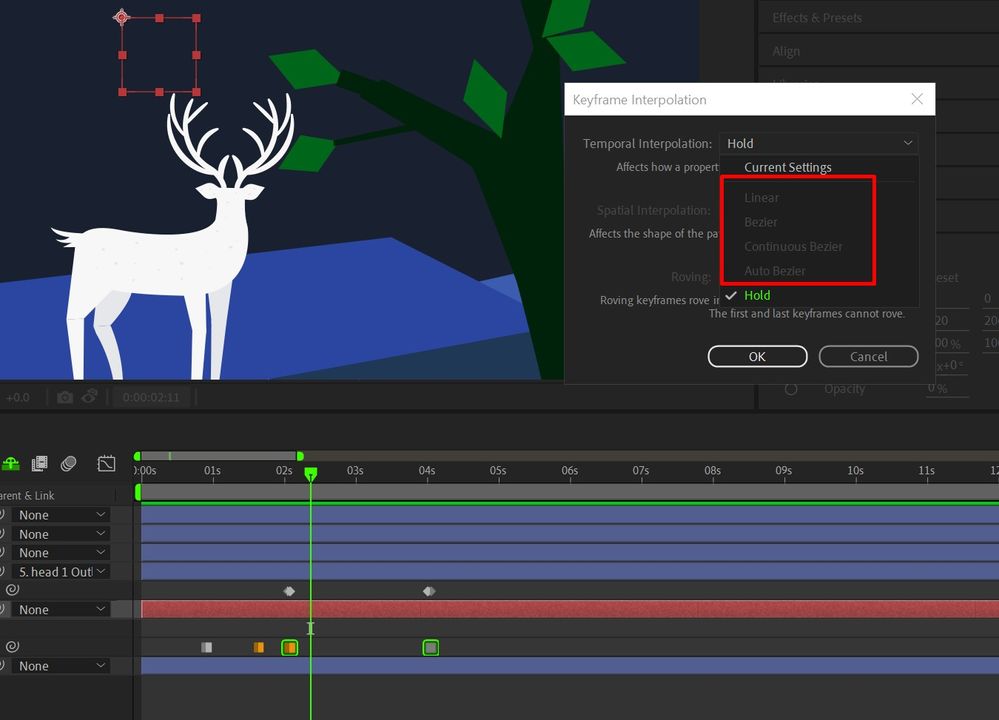
Task: Cancel the Keyframe Interpolation dialog
Action: point(868,357)
